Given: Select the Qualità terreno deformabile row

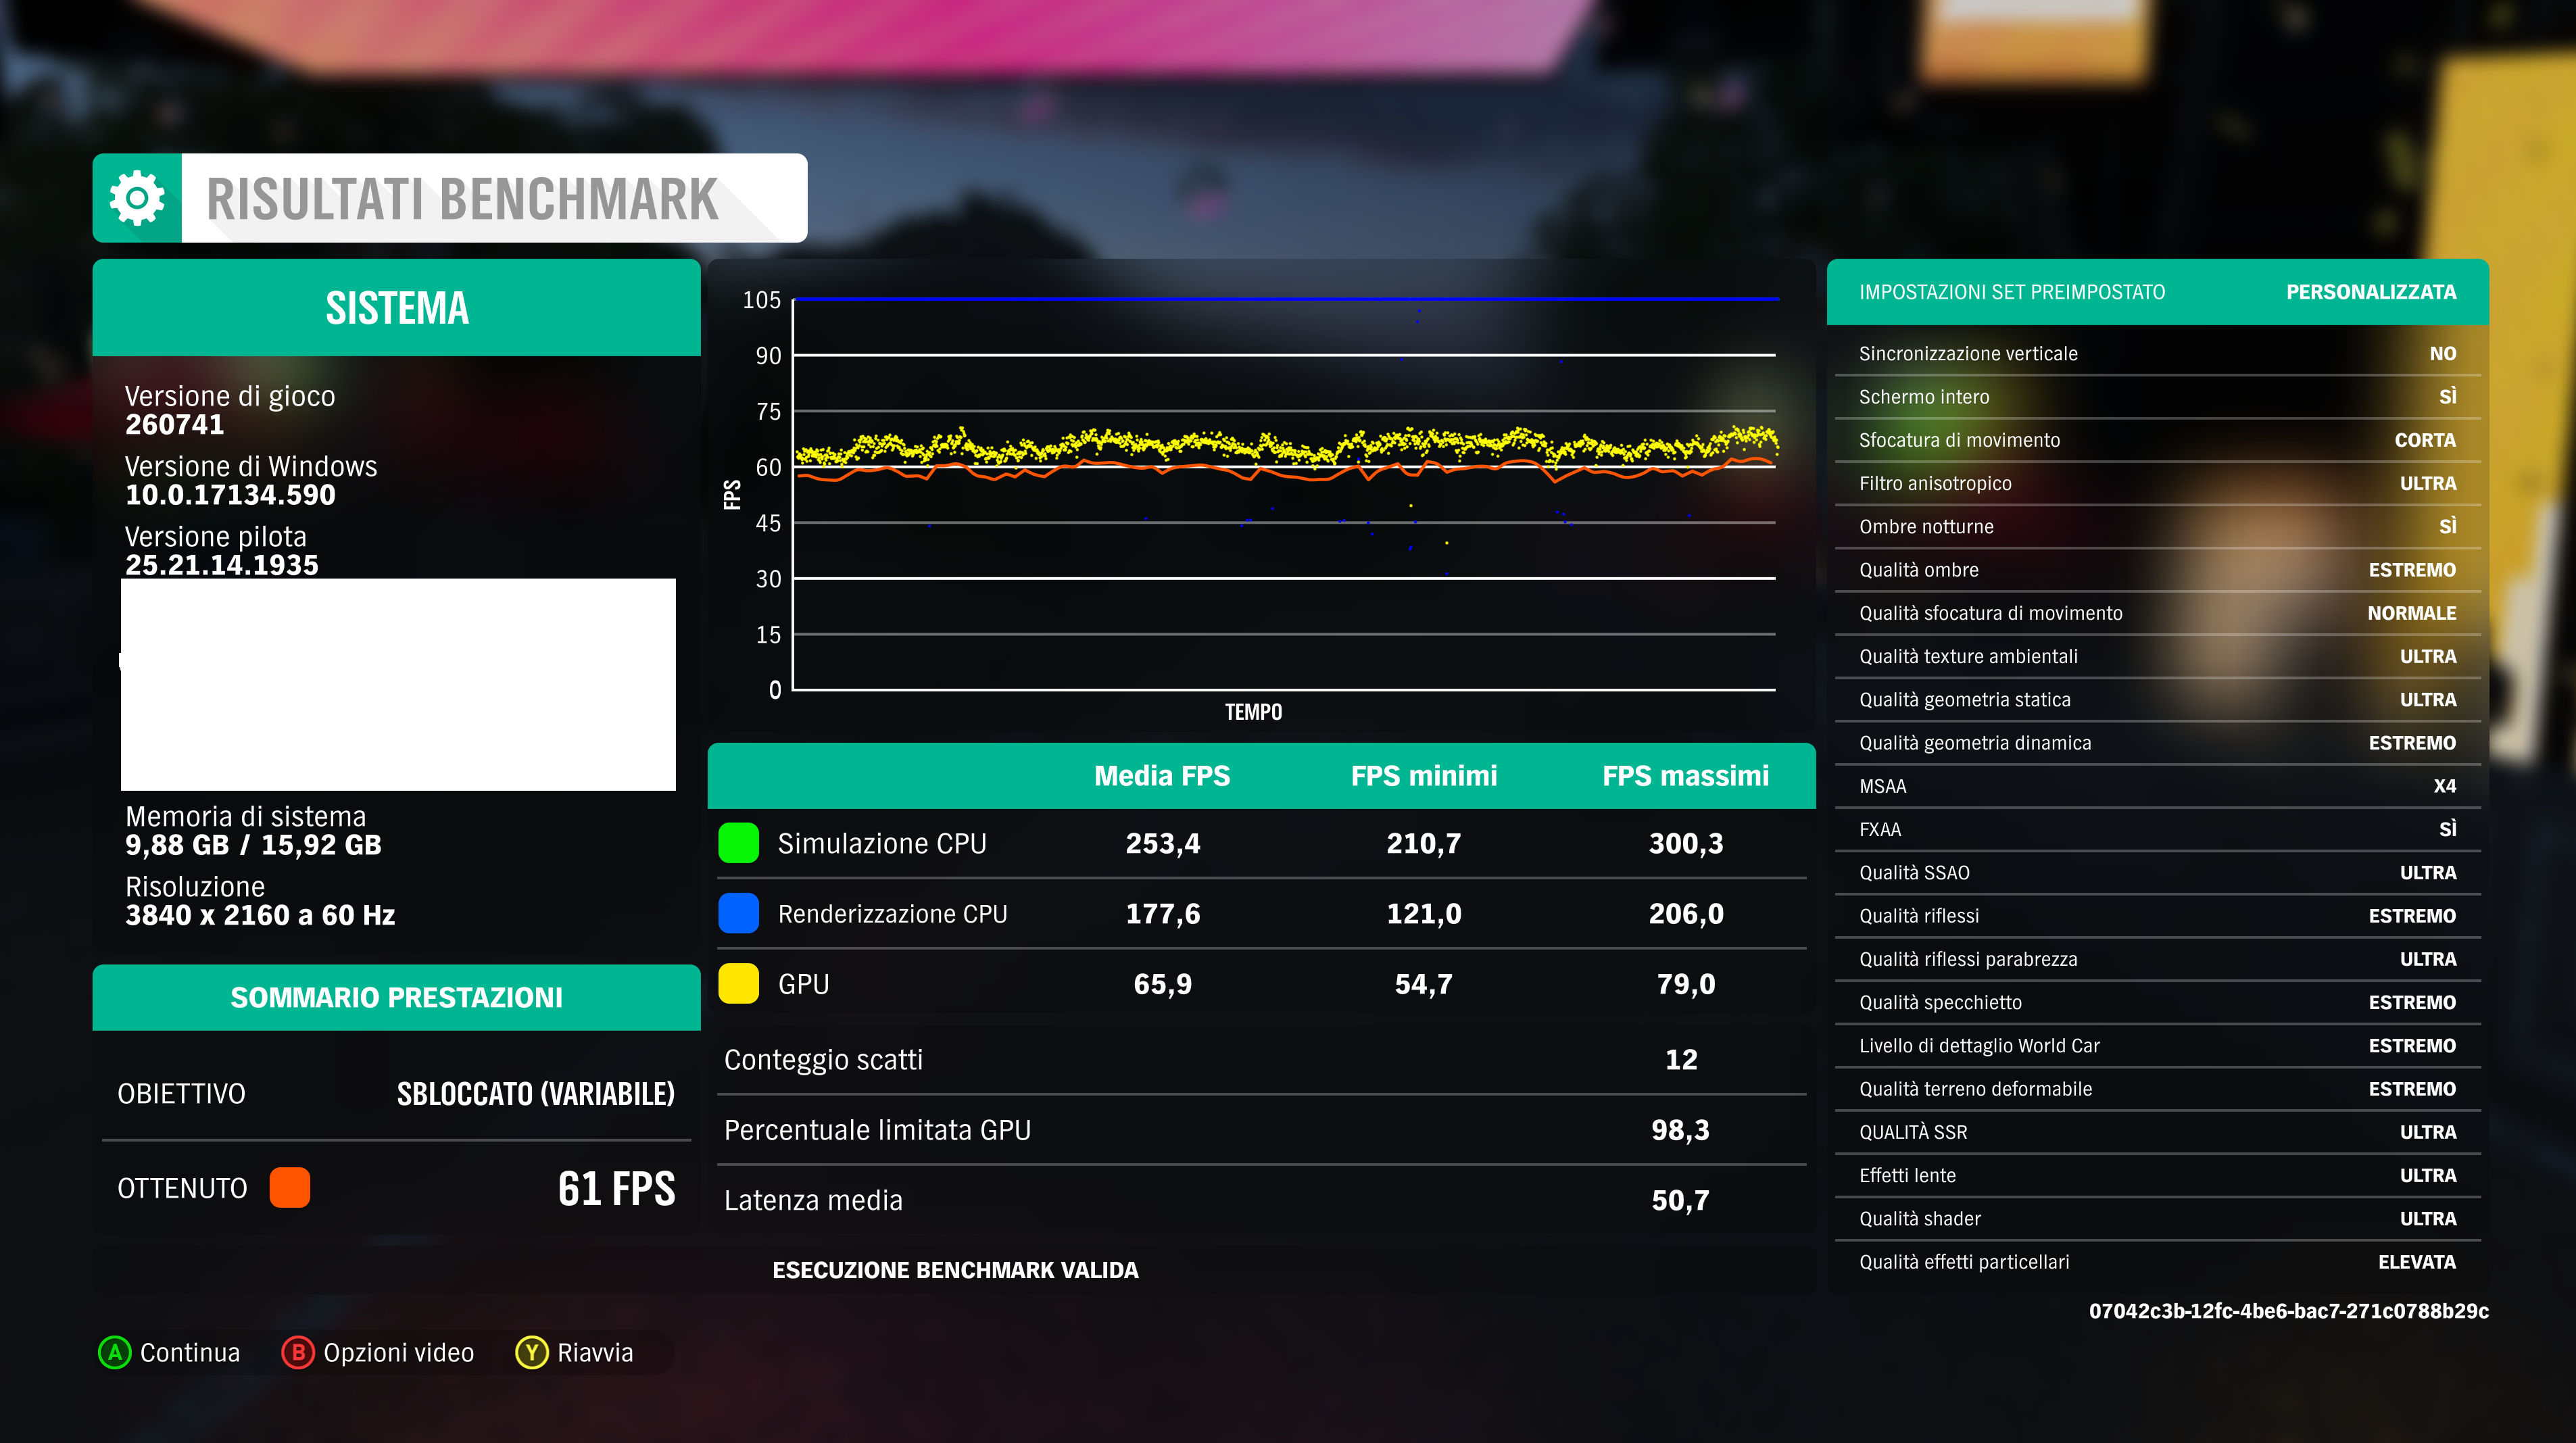Looking at the screenshot, I should pyautogui.click(x=2158, y=1089).
